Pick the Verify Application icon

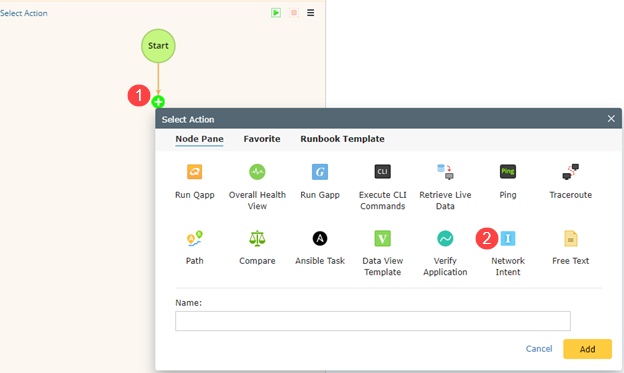[x=445, y=238]
